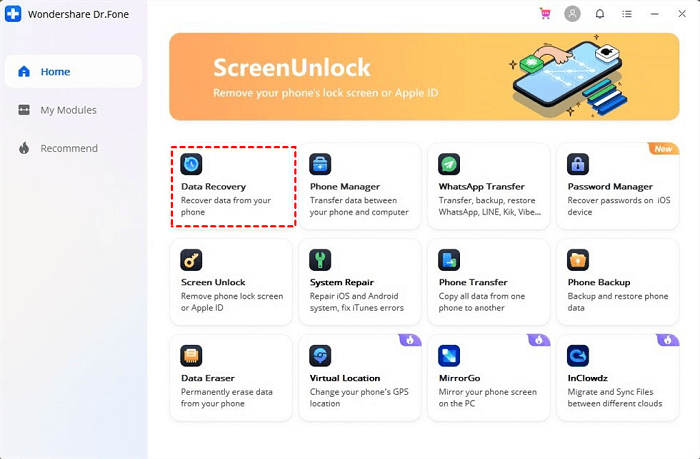The width and height of the screenshot is (700, 459).
Task: Click the System Repair wrench icon
Action: [x=320, y=260]
